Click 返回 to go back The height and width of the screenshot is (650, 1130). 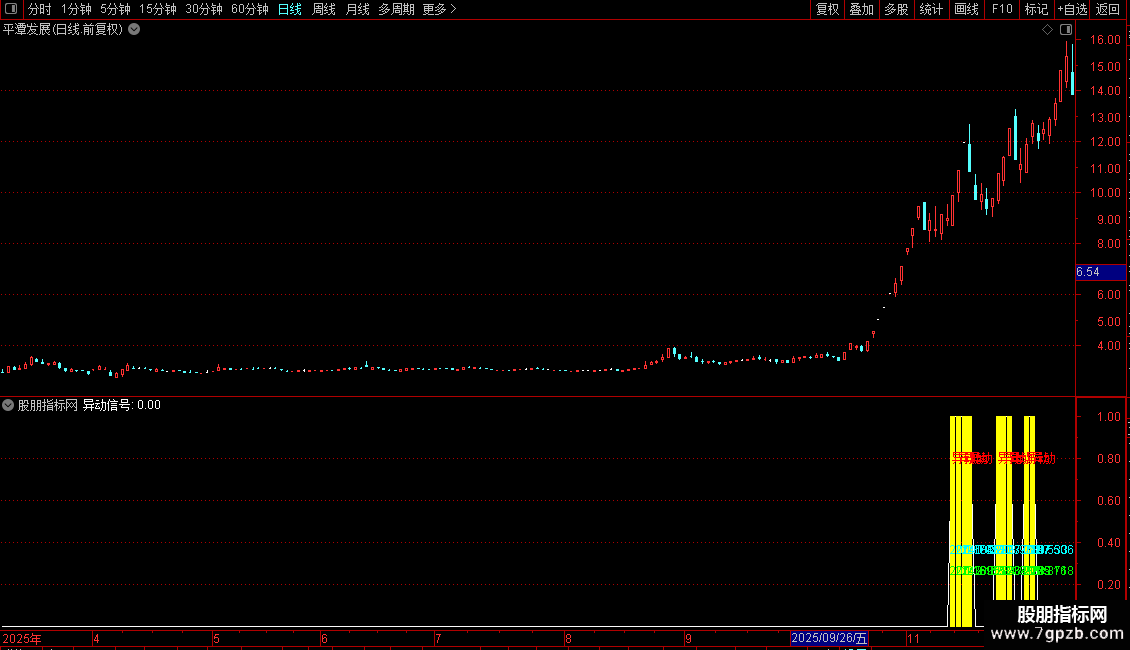[x=1108, y=9]
